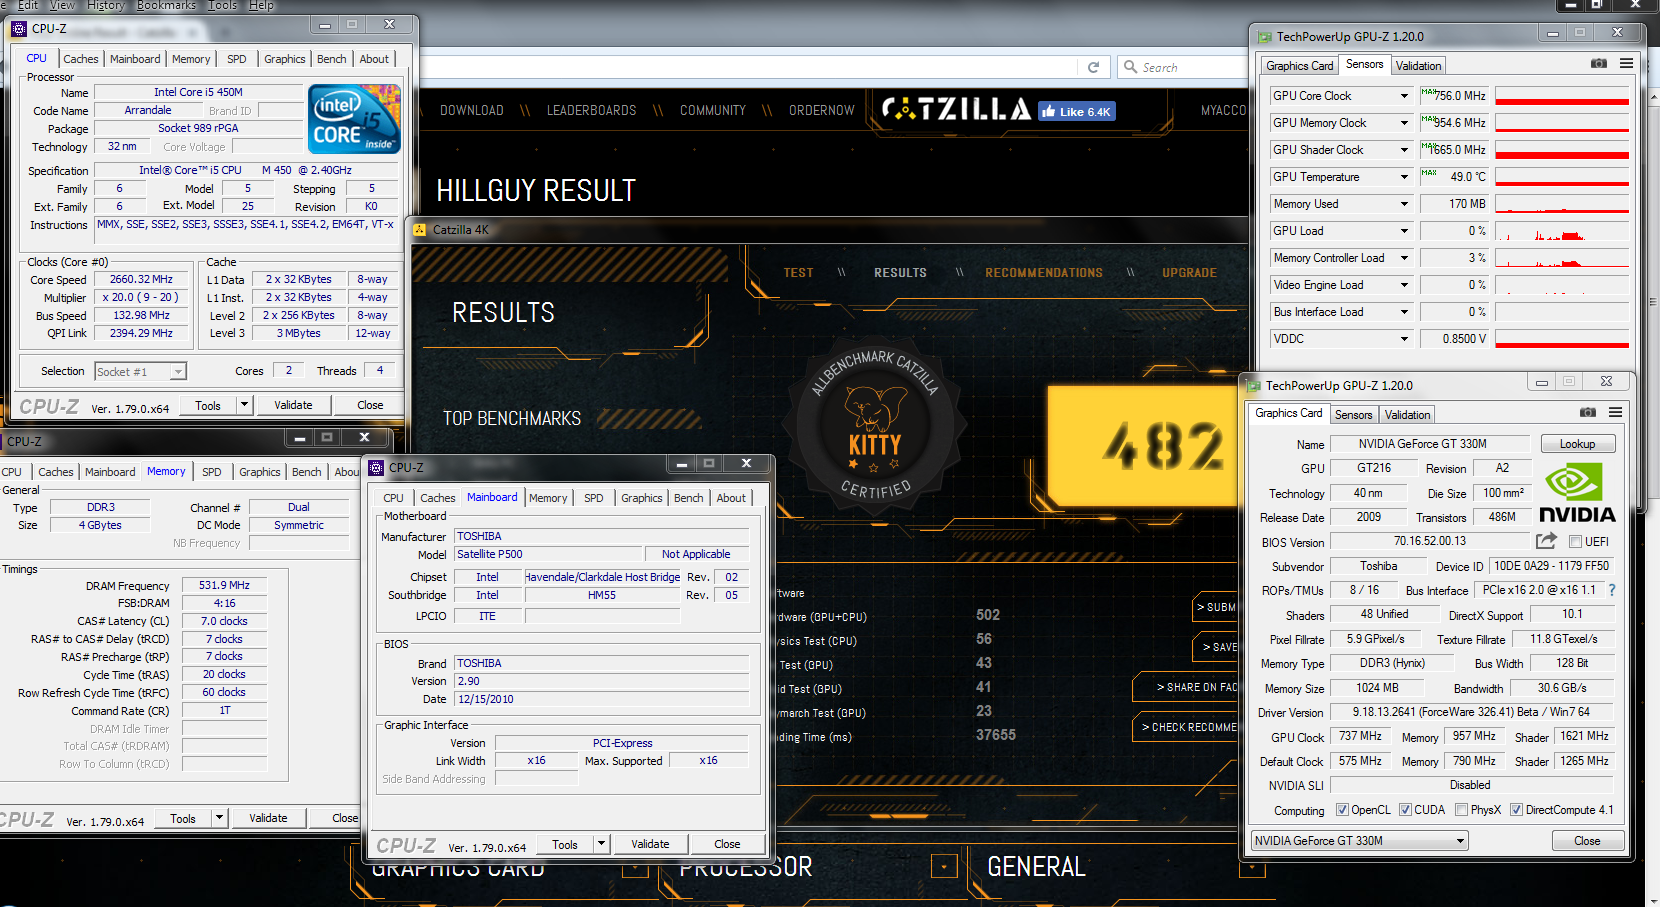Screen dimensions: 1660x907
Task: Click the NVIDIA logo in GPU-Z
Action: (1577, 493)
